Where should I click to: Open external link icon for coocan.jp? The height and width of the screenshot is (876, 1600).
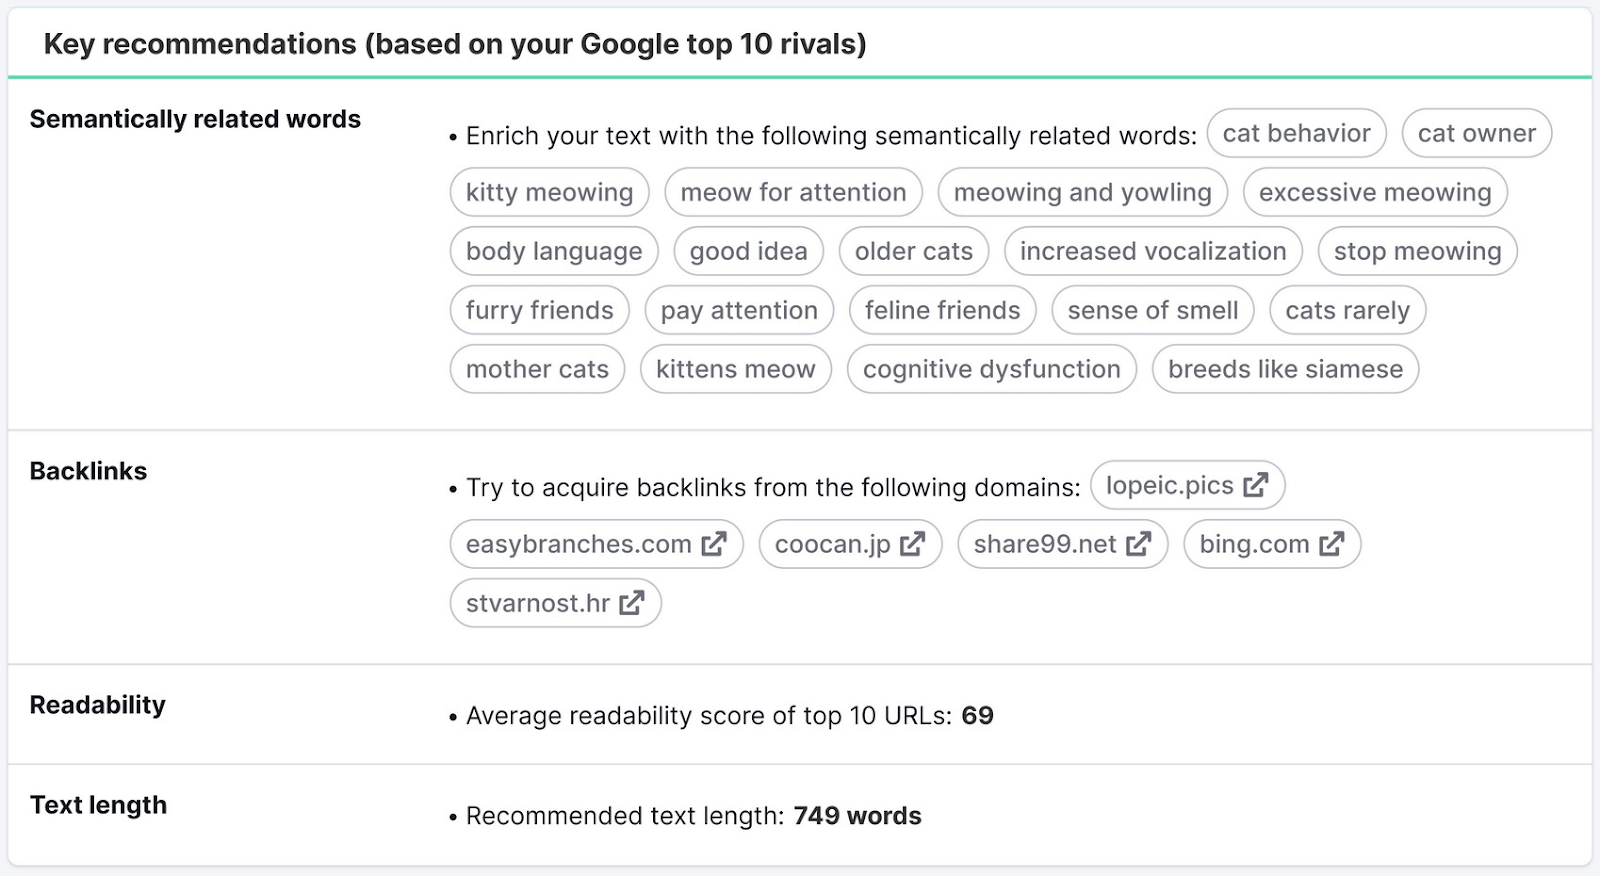click(913, 544)
